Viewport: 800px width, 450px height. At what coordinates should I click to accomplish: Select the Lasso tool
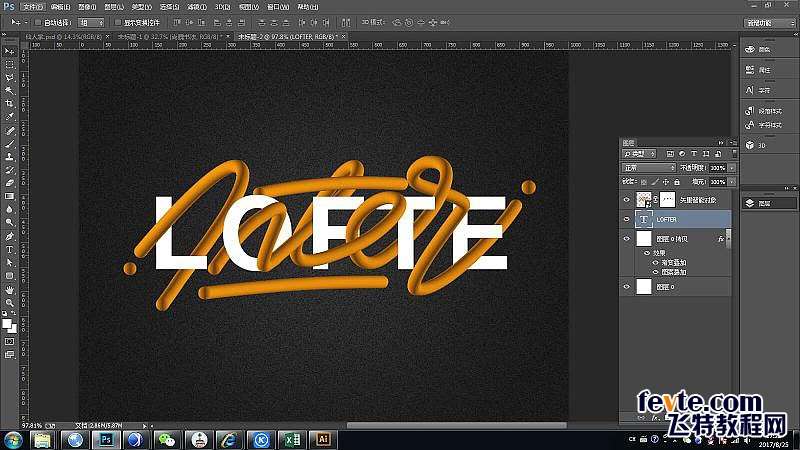pos(10,78)
